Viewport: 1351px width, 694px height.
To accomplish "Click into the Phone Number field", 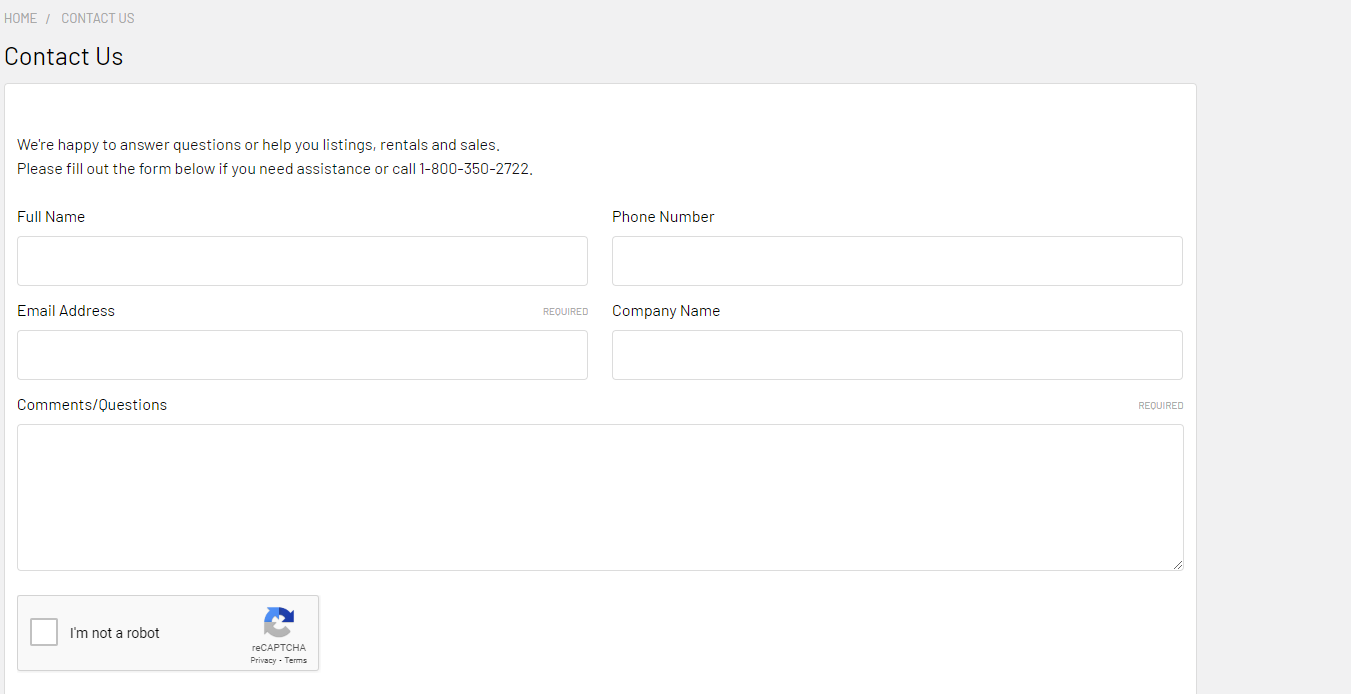I will (897, 261).
